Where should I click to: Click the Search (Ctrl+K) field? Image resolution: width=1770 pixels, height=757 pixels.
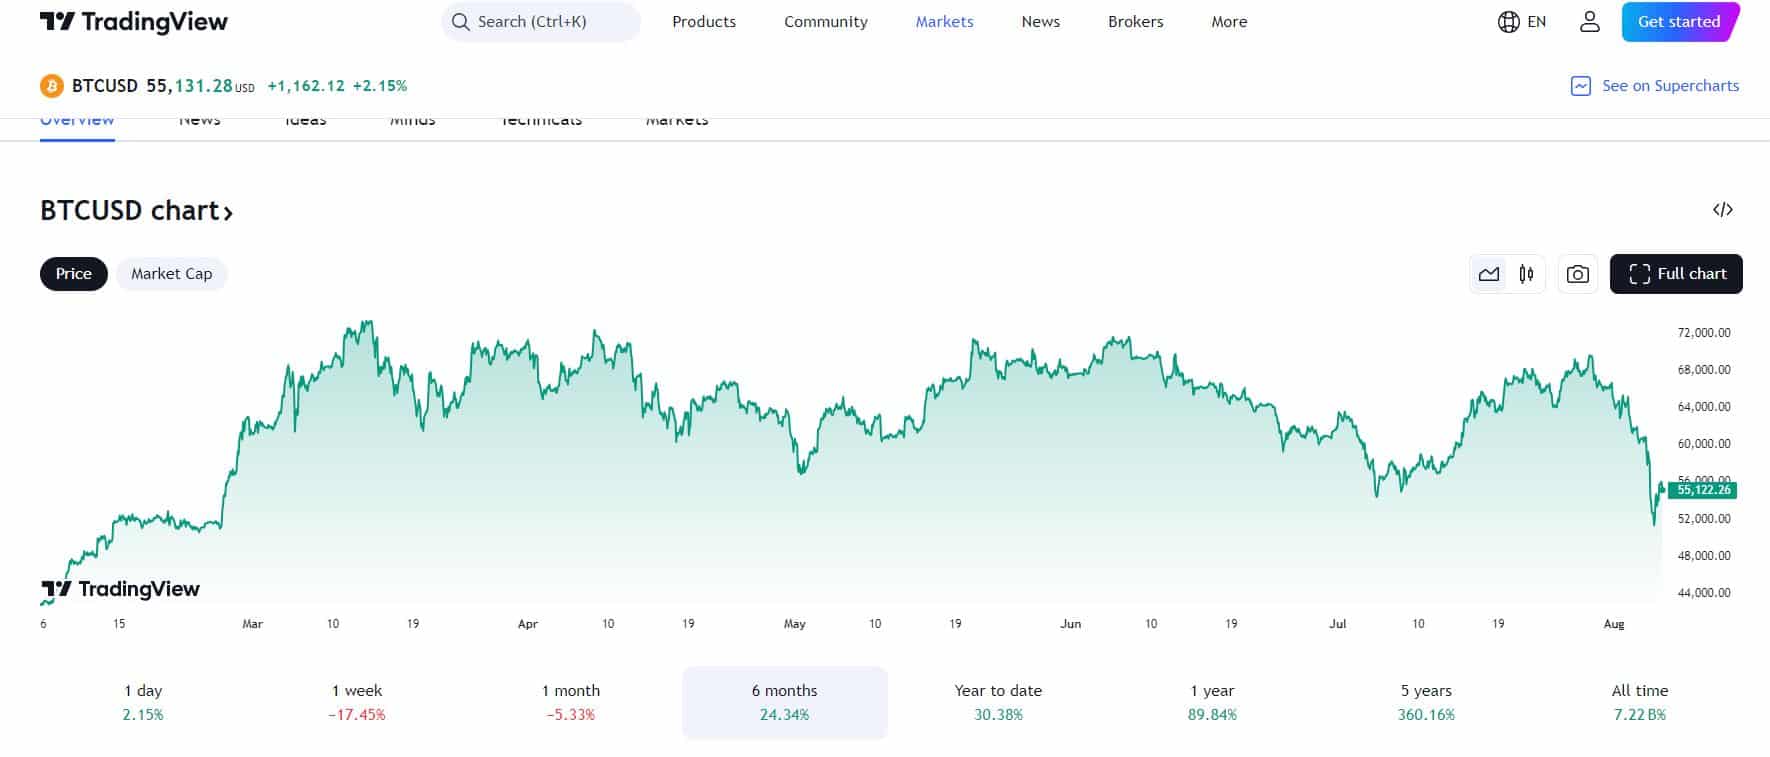tap(541, 22)
